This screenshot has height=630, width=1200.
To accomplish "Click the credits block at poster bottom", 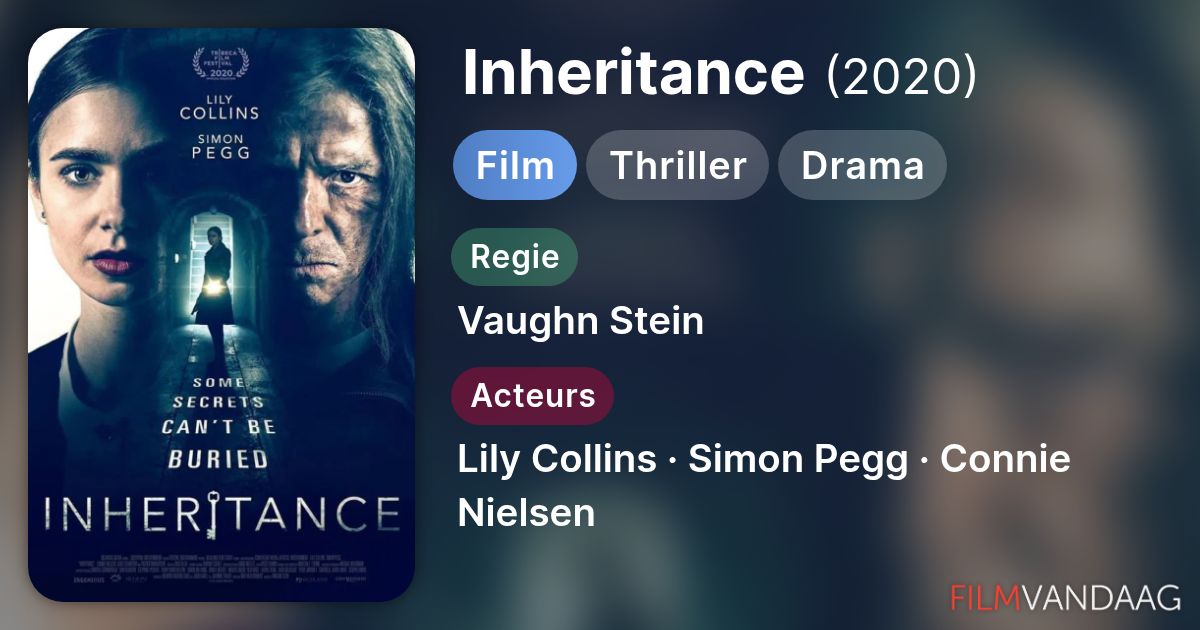I will click(x=221, y=563).
